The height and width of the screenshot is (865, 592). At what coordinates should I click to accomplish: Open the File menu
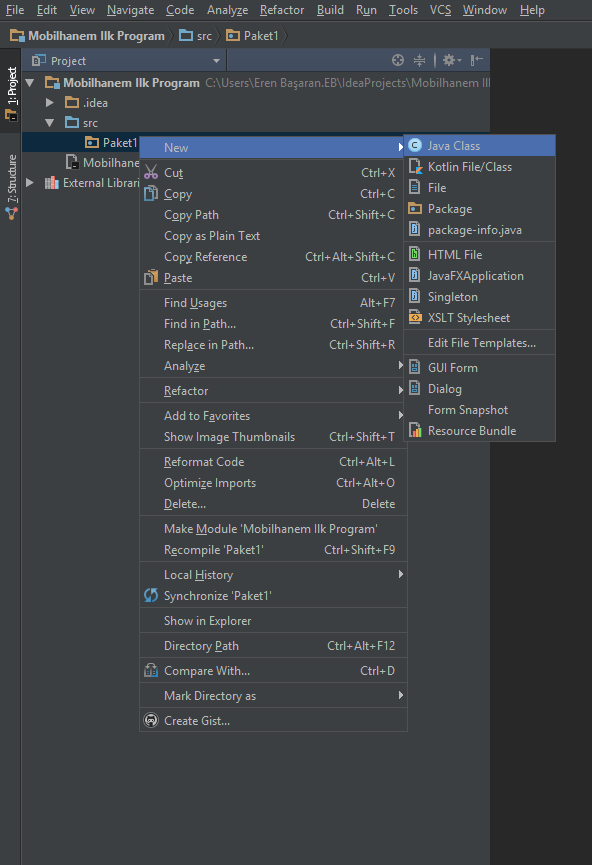pyautogui.click(x=15, y=10)
